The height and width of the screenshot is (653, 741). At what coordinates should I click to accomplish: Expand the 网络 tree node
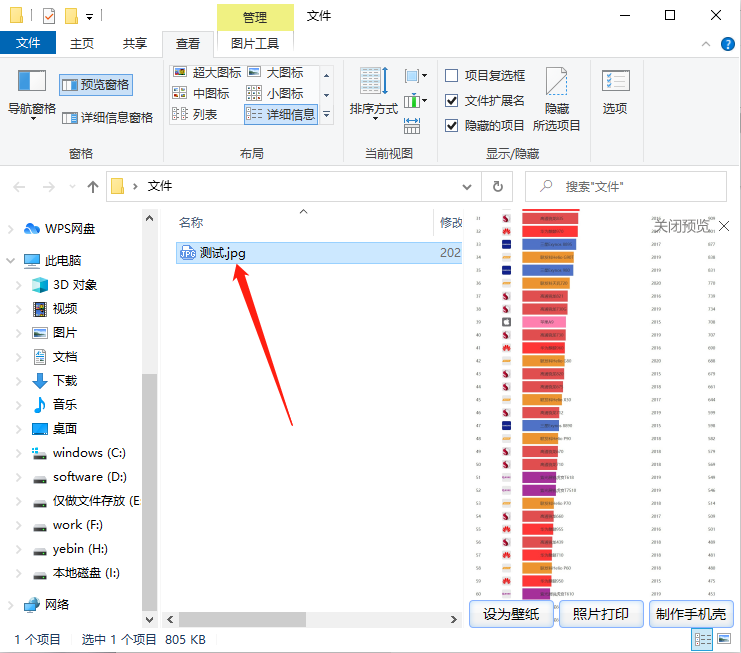click(10, 605)
